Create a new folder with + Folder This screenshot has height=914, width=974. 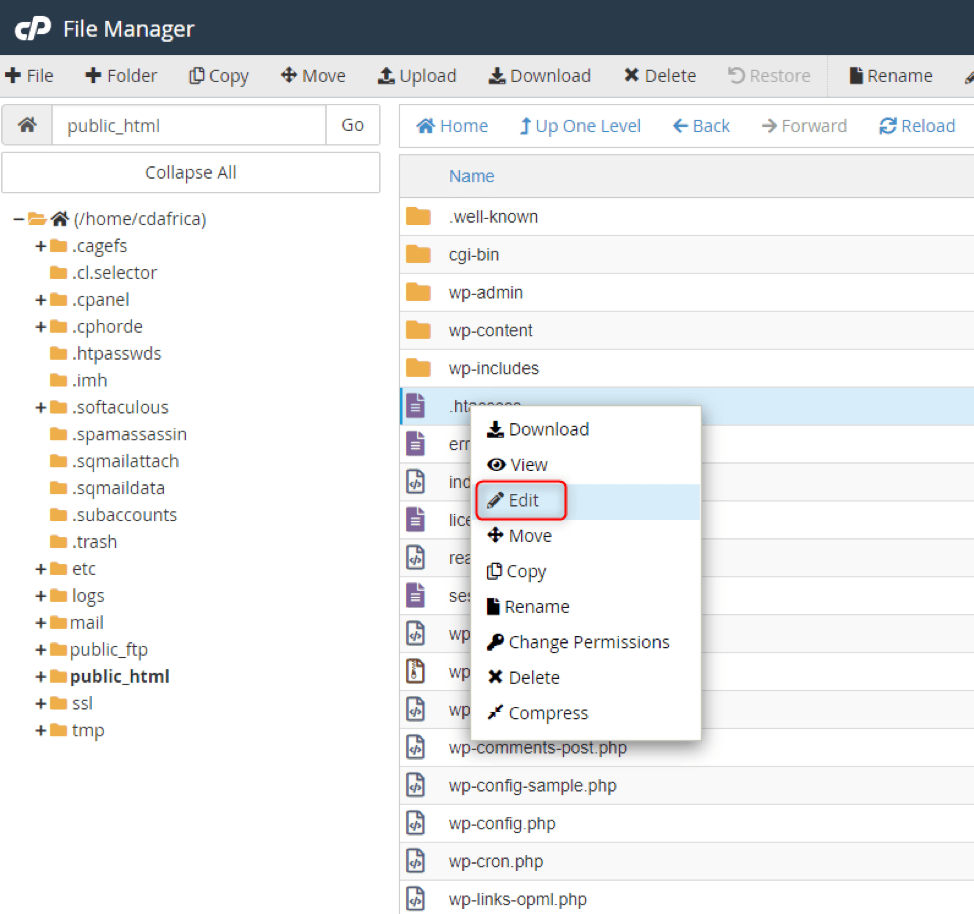coord(121,76)
